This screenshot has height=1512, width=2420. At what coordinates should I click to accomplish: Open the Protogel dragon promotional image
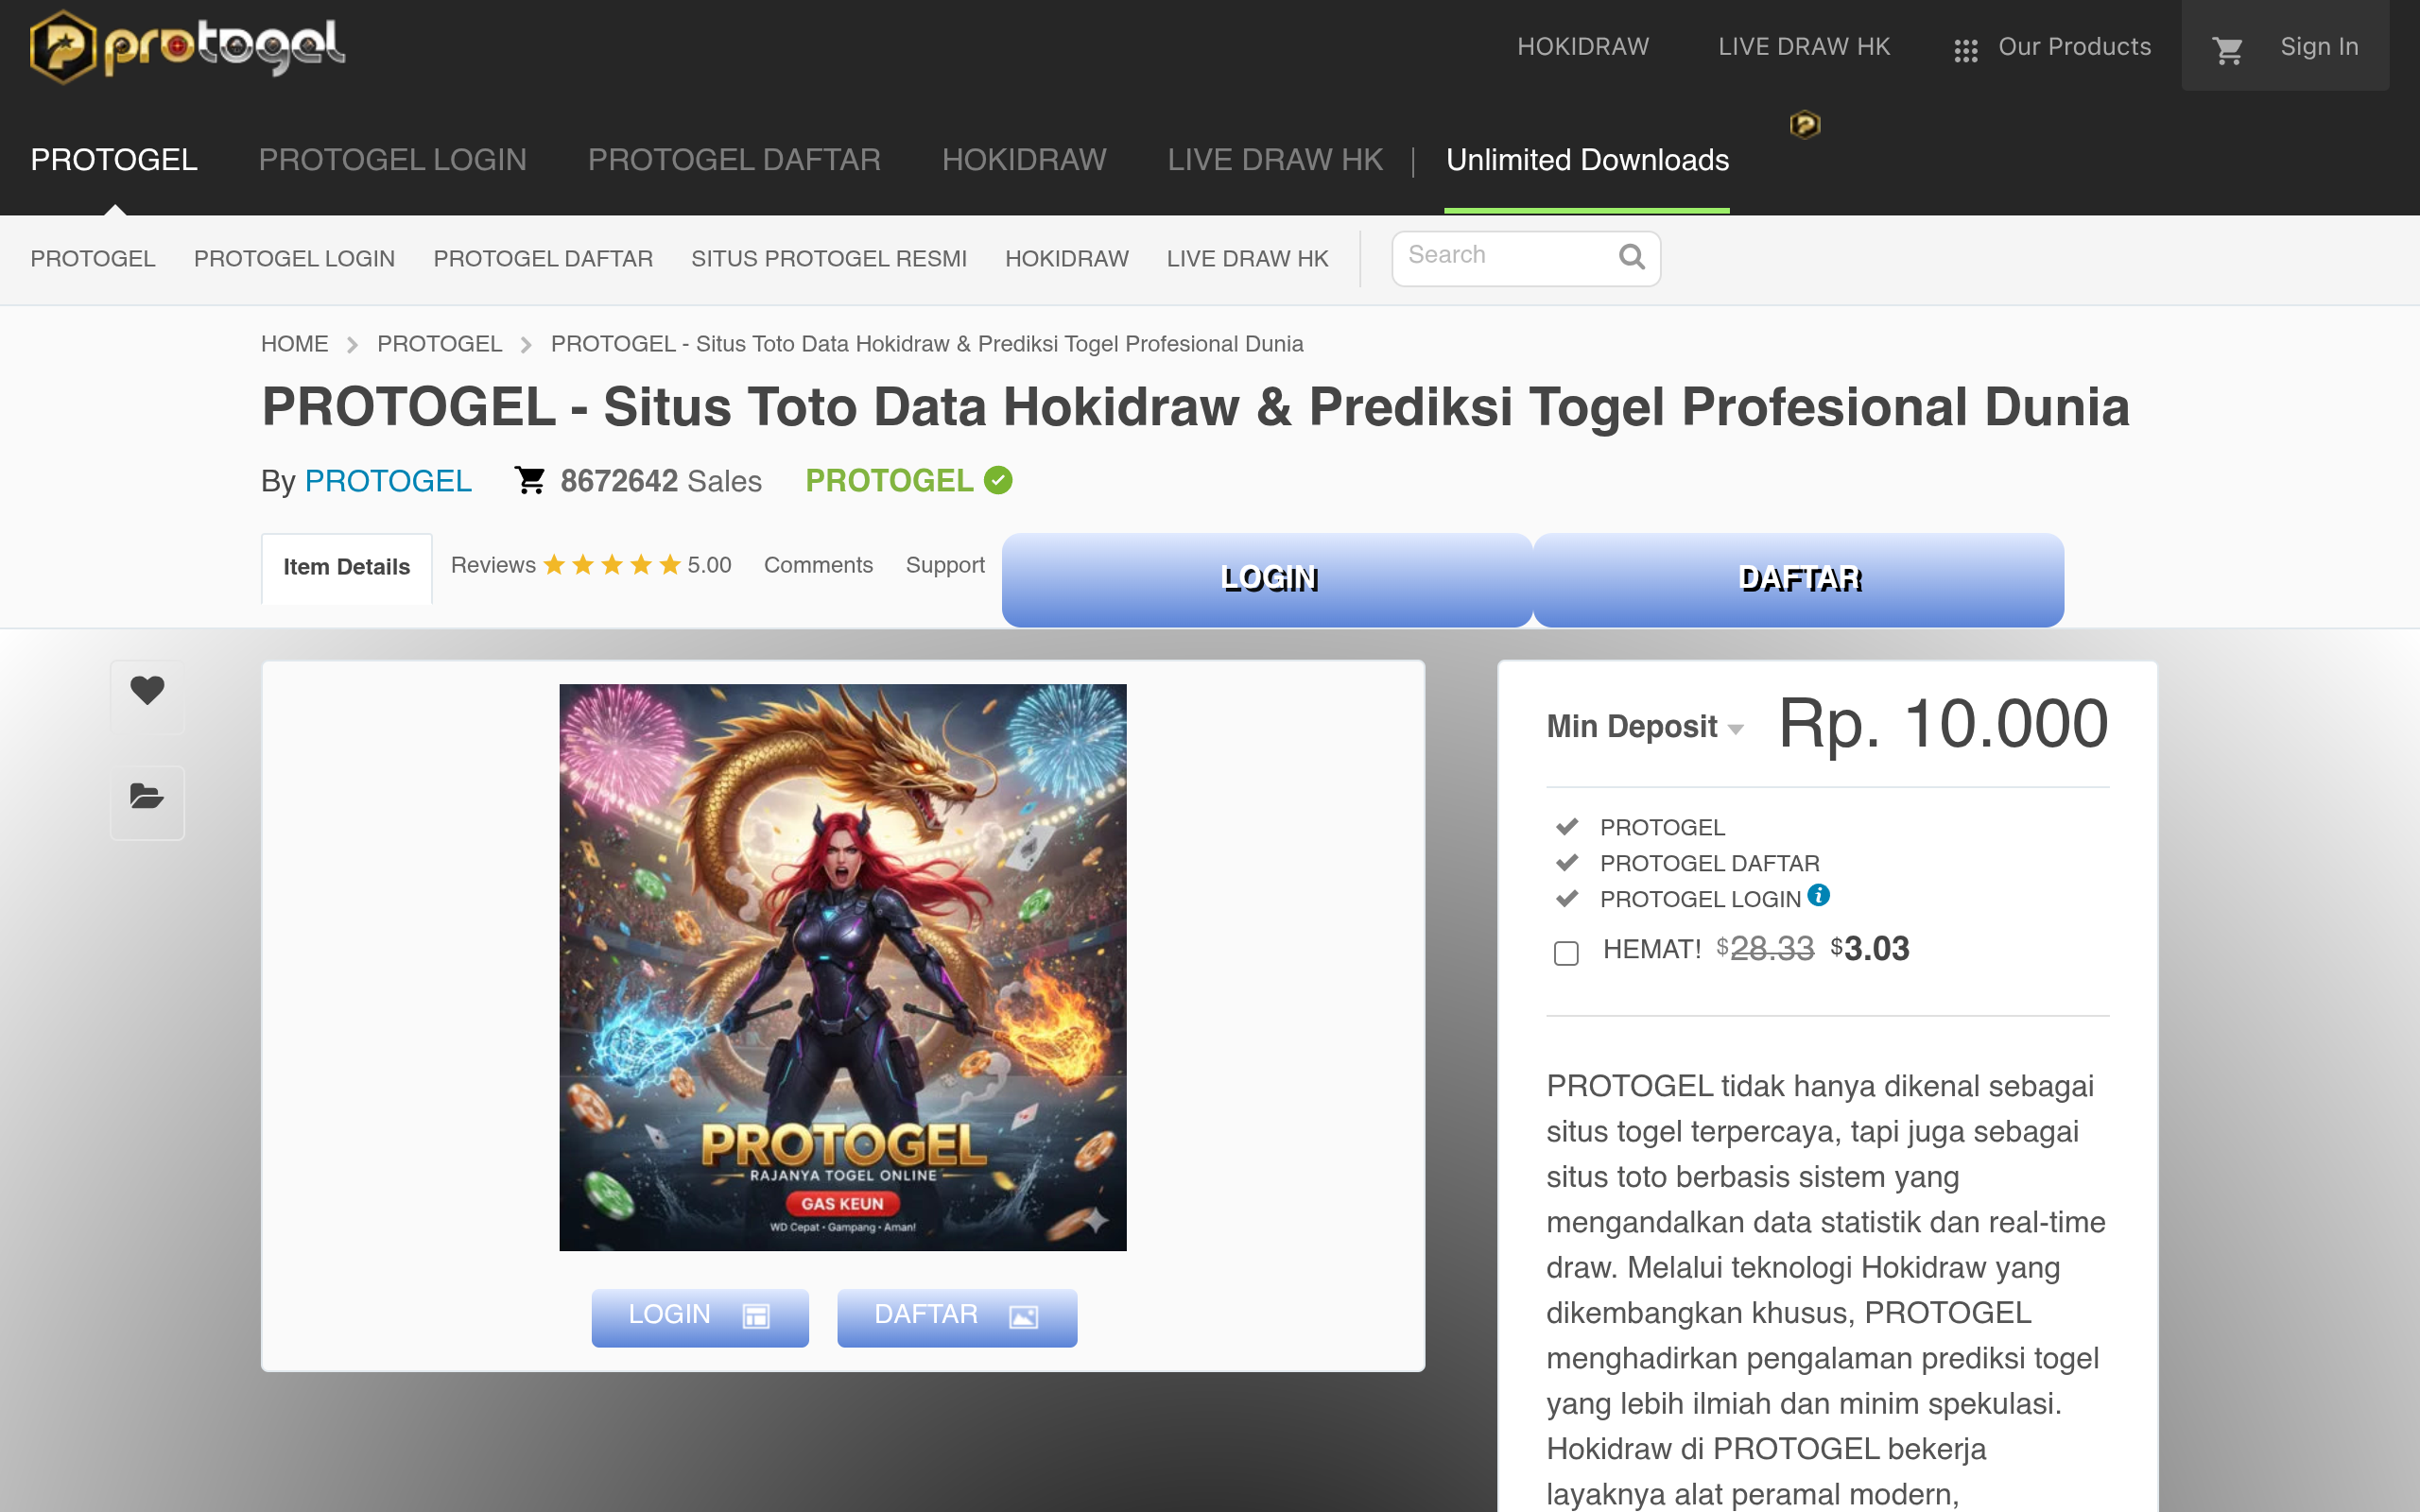[843, 967]
